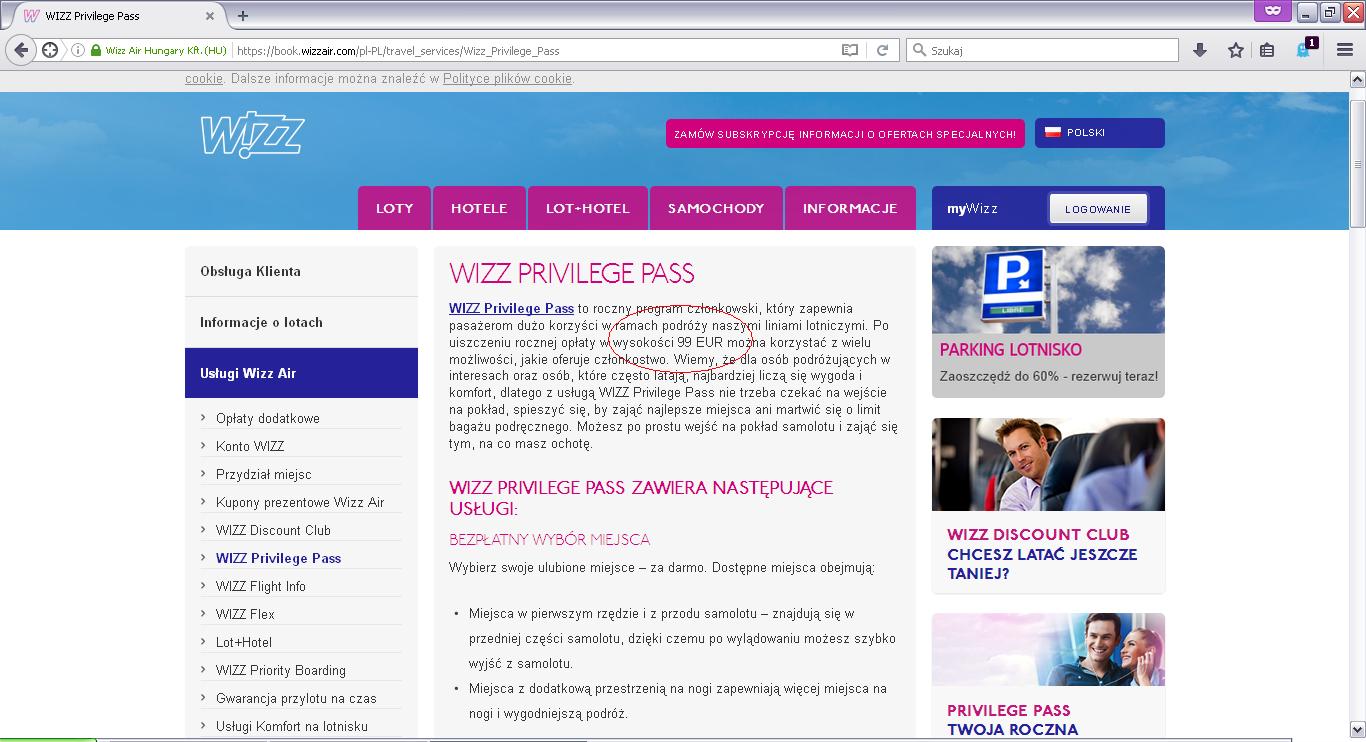Click the URL address field
This screenshot has height=742, width=1366.
tap(536, 50)
